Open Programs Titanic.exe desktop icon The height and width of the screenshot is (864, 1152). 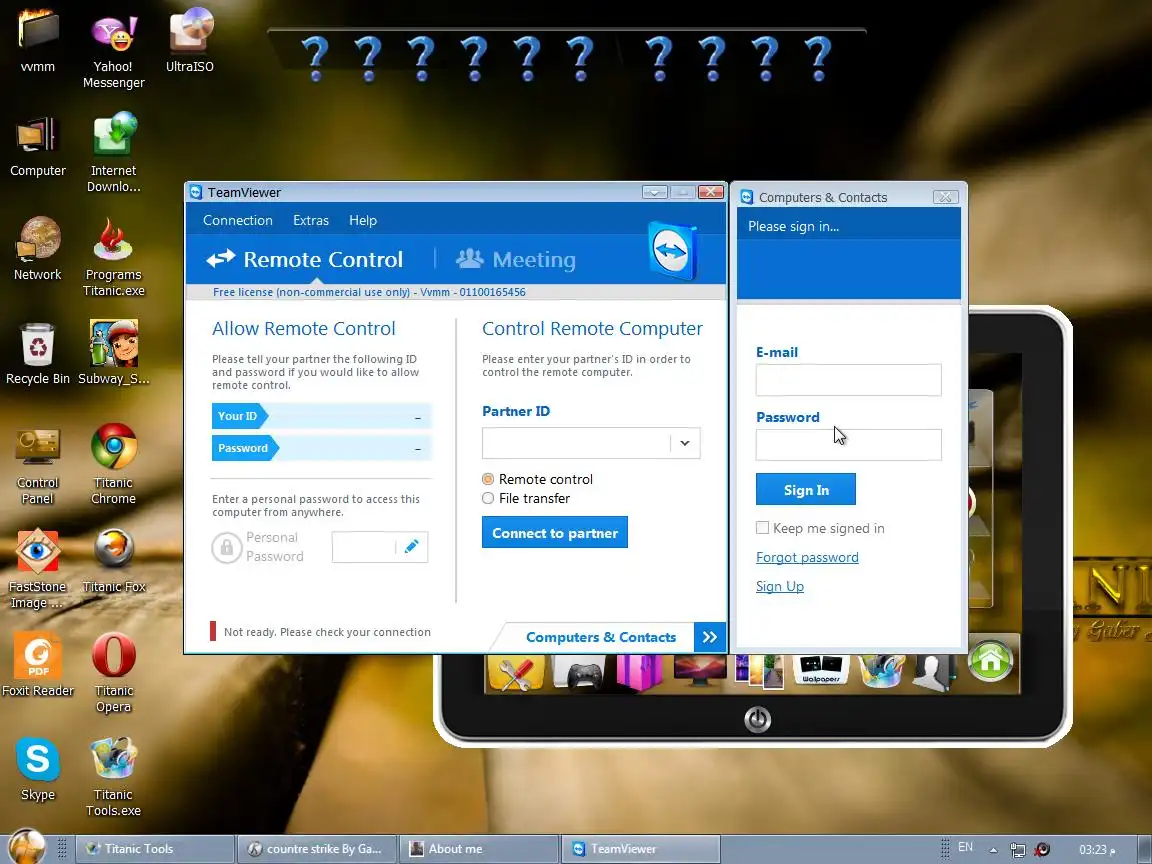pos(113,257)
